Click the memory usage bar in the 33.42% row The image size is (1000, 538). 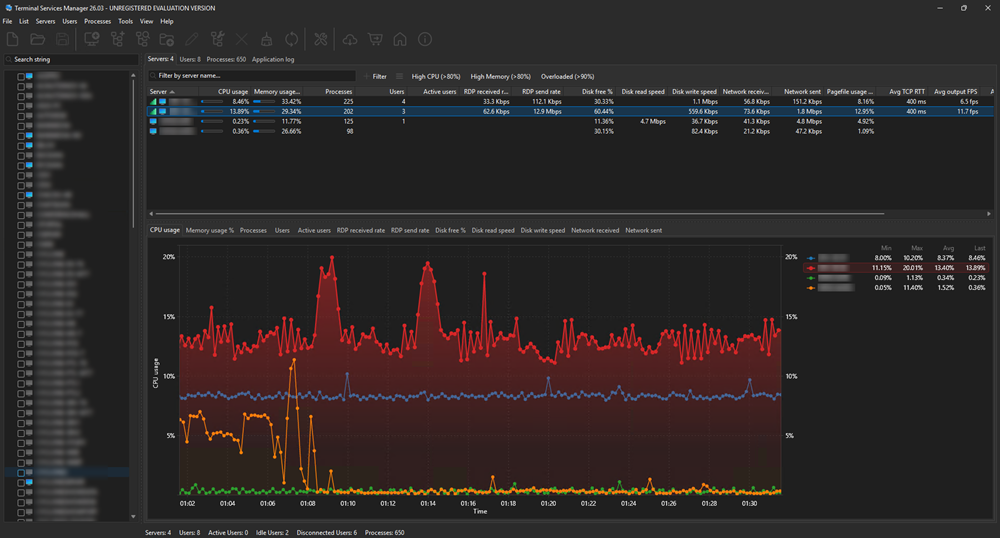[264, 101]
